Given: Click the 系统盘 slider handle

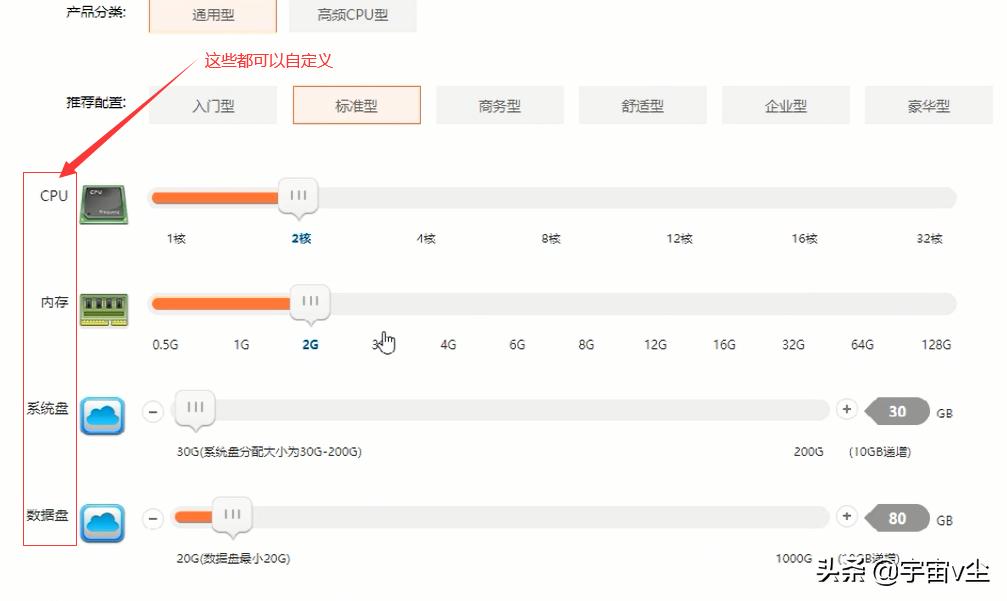Looking at the screenshot, I should pos(193,408).
